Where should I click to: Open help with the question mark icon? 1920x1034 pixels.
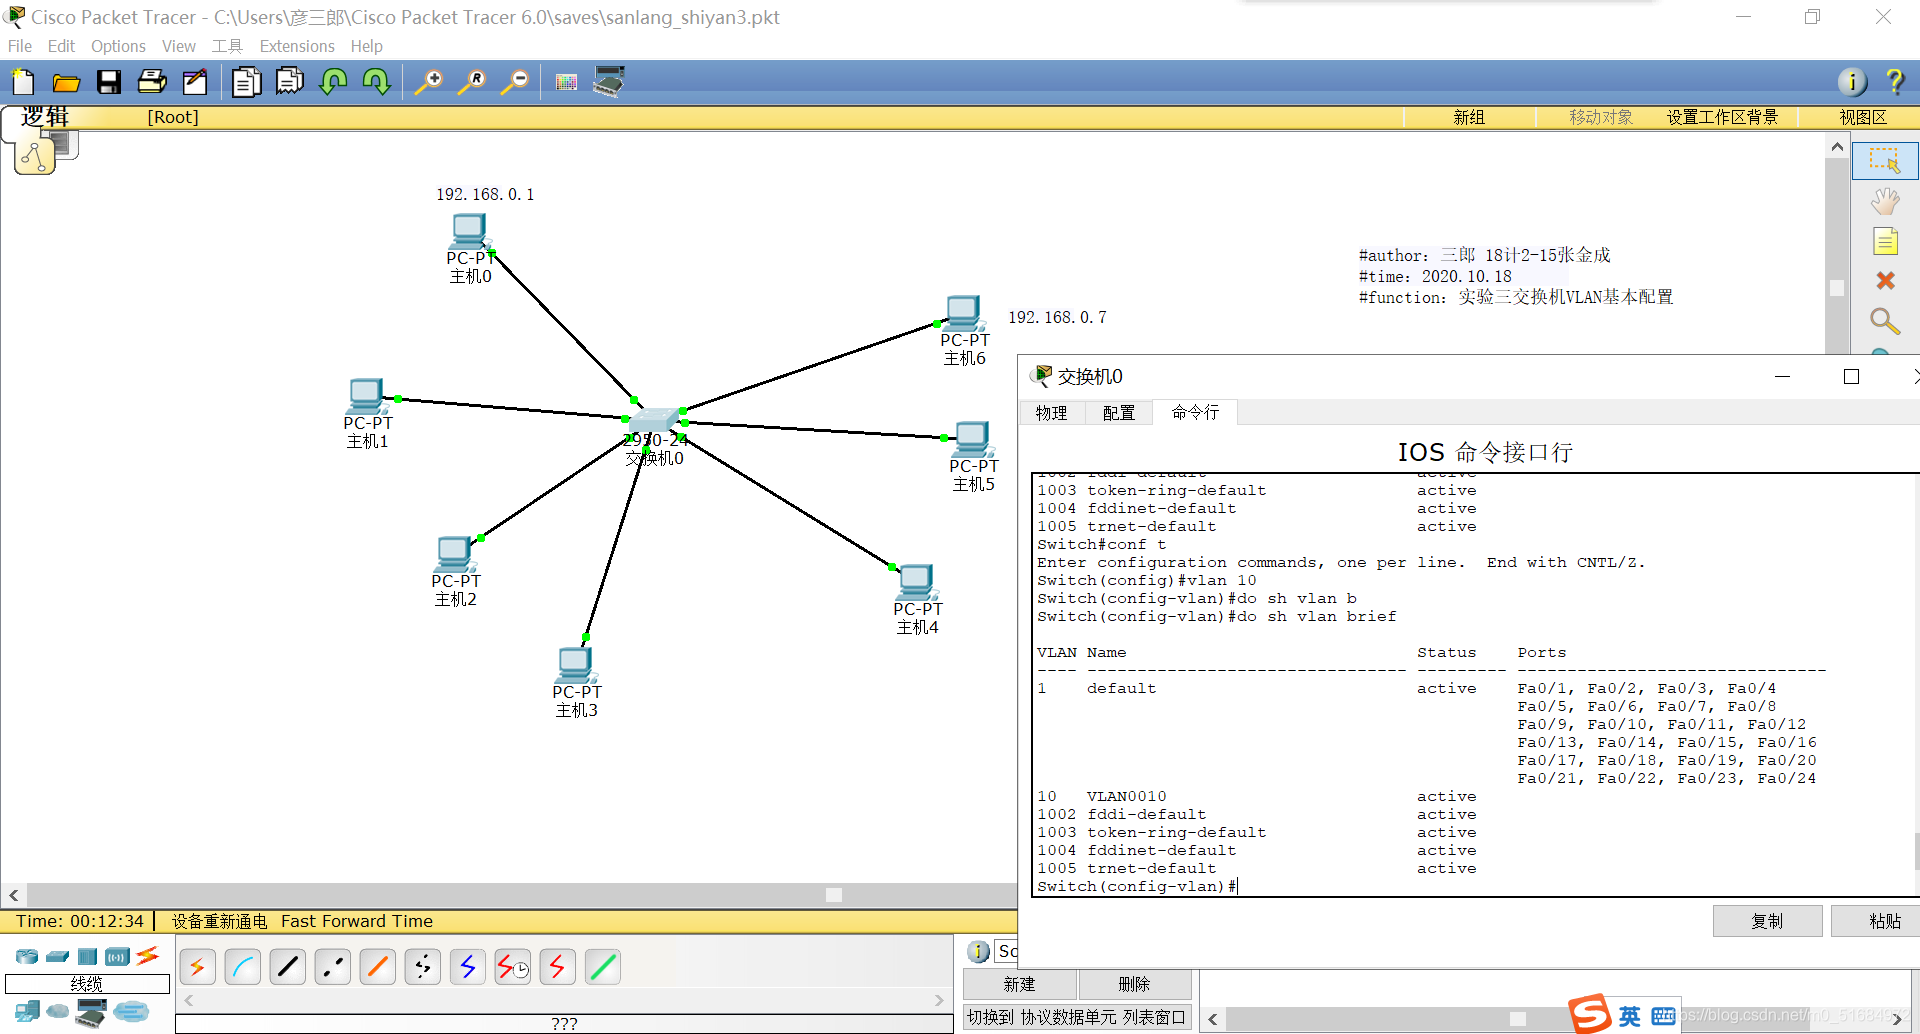(x=1894, y=82)
